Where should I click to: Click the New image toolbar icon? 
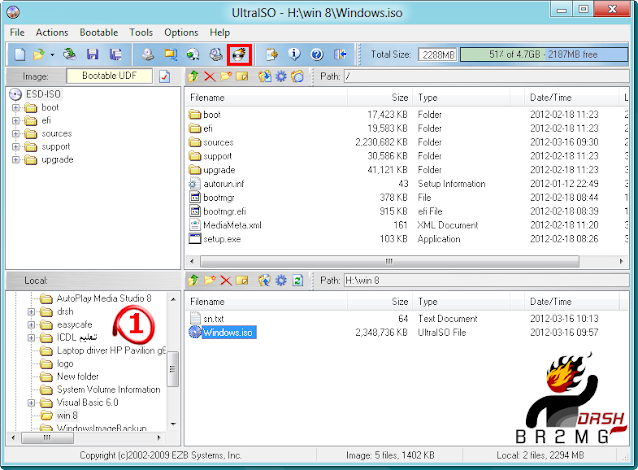coord(20,54)
